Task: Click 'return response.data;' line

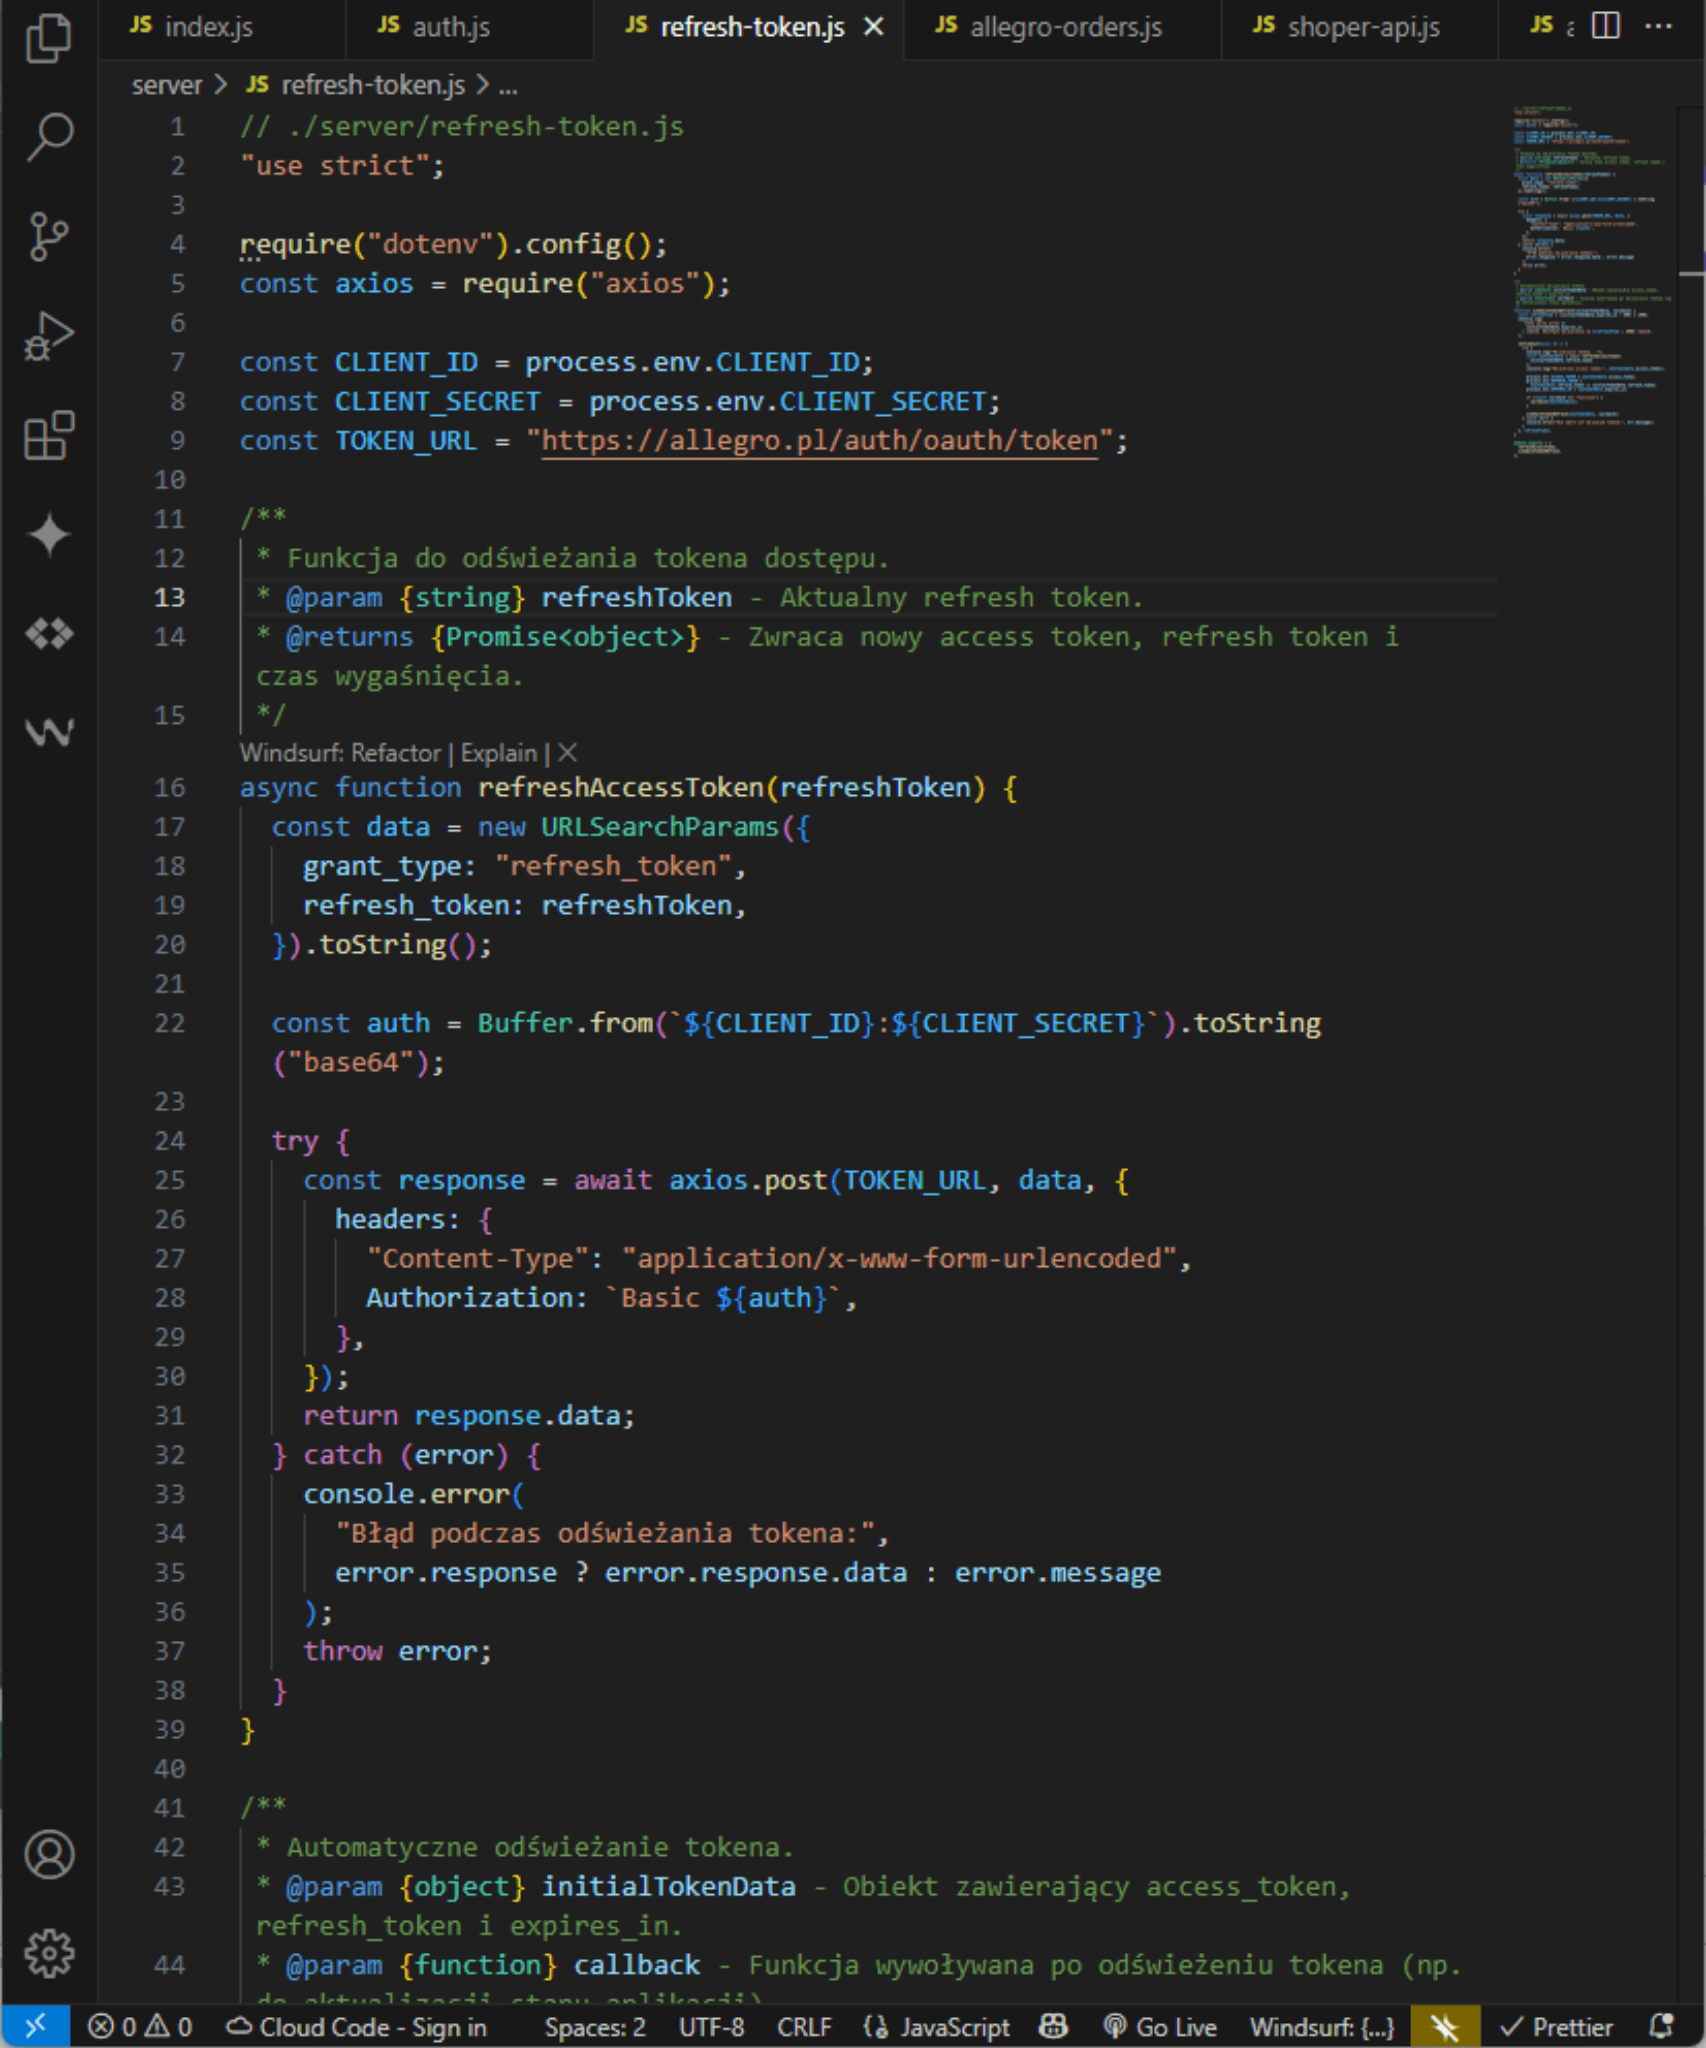Action: point(469,1416)
